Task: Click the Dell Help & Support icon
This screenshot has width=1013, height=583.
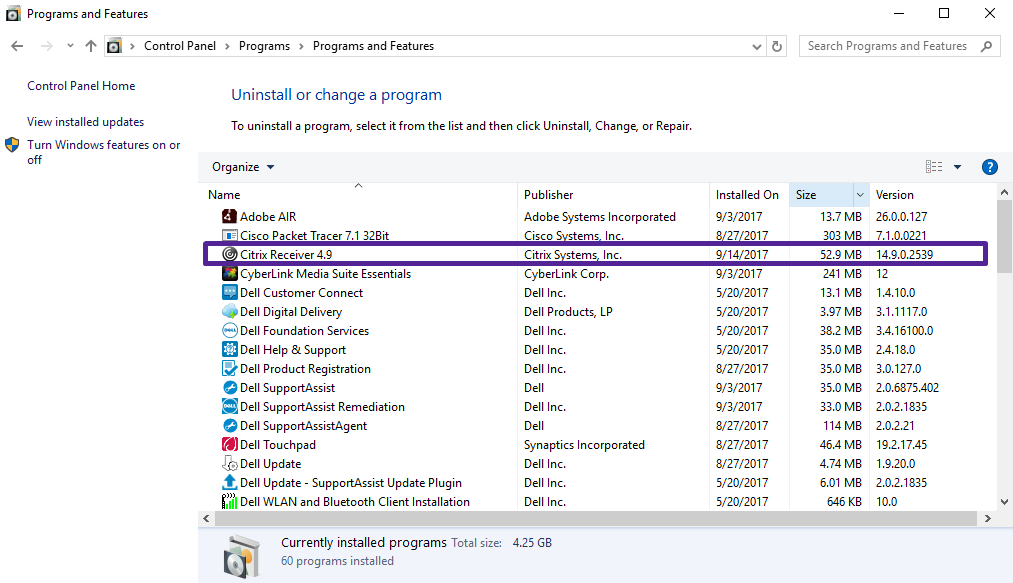Action: 229,350
